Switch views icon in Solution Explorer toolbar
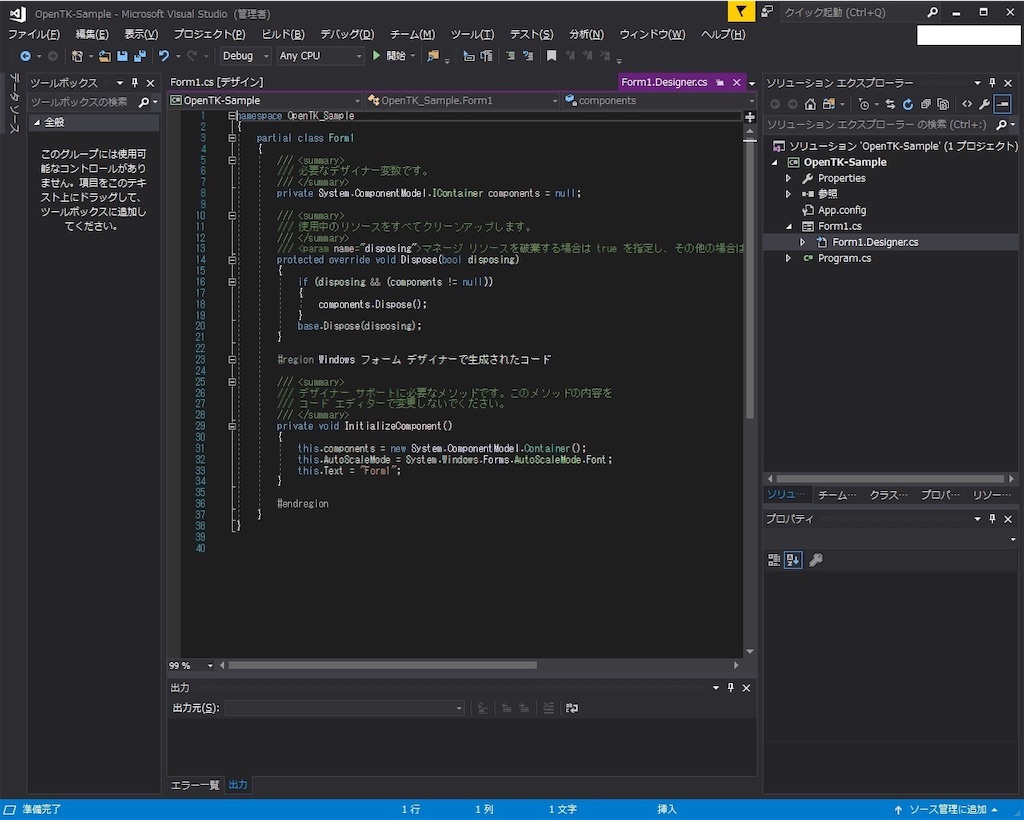 click(x=829, y=104)
